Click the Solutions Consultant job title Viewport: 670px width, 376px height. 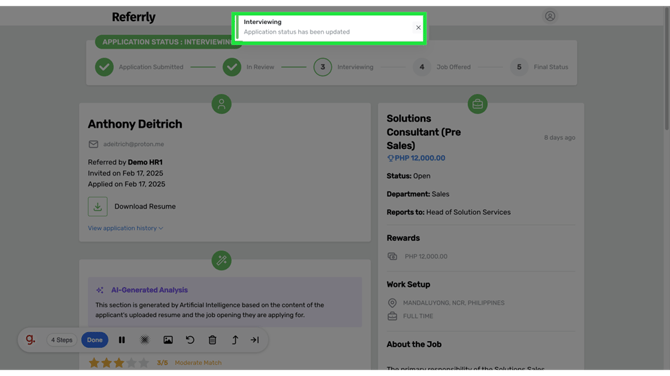pos(424,132)
